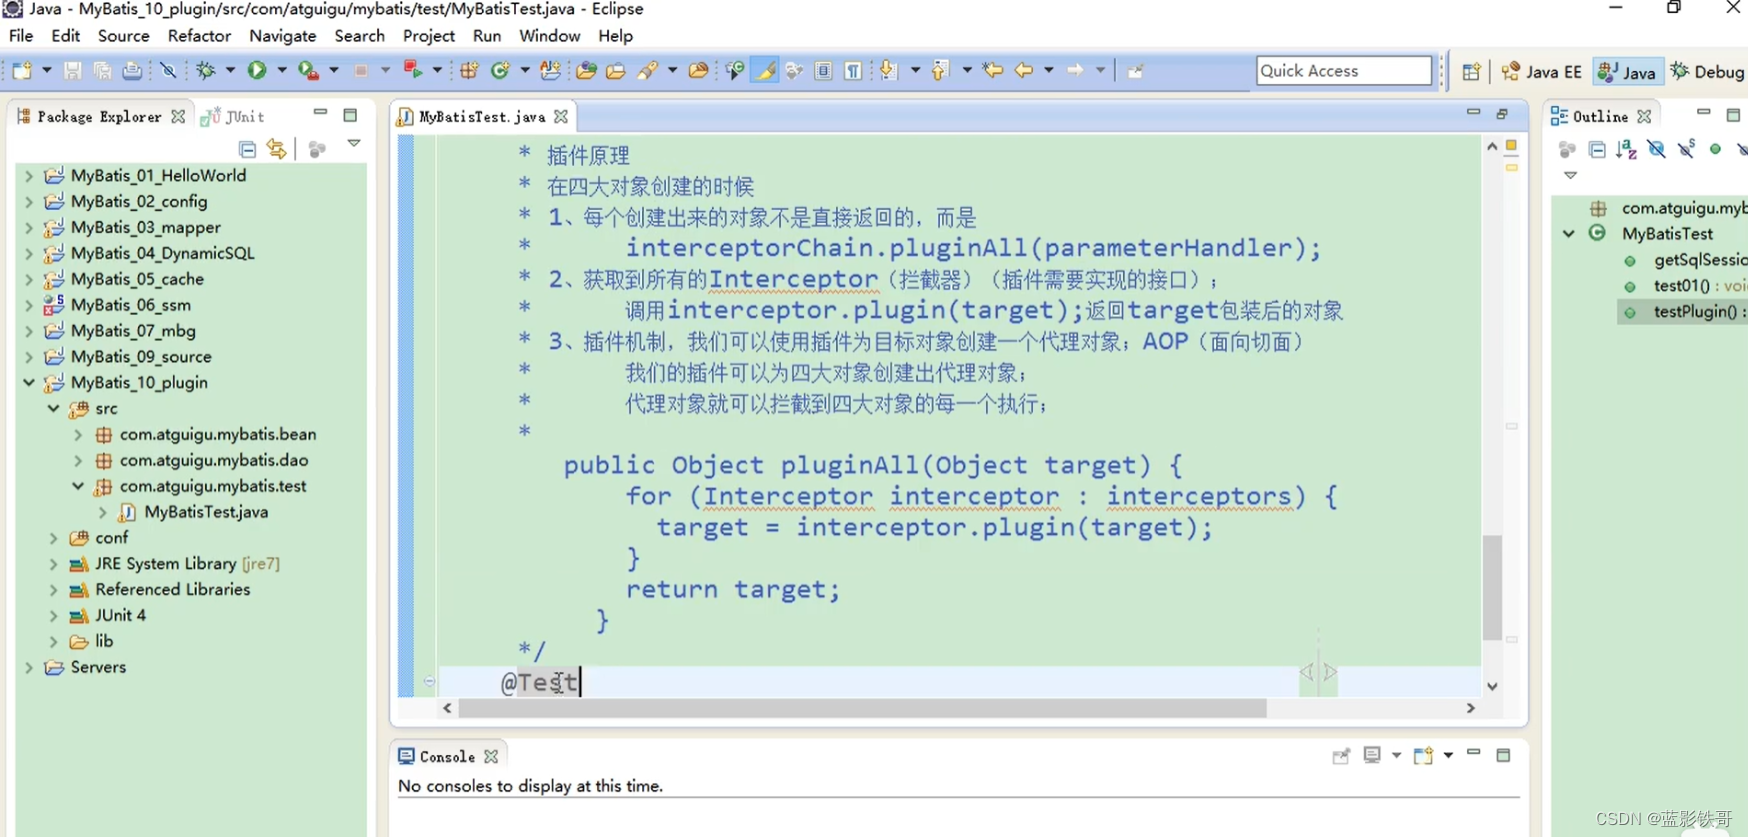1748x837 pixels.
Task: Minimize the Package Explorer panel
Action: click(x=320, y=114)
